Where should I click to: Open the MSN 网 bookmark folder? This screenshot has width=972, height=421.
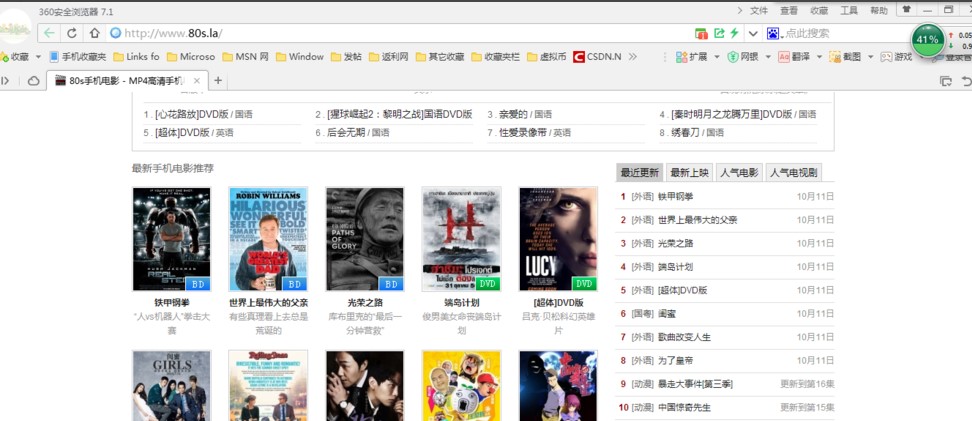[x=245, y=56]
